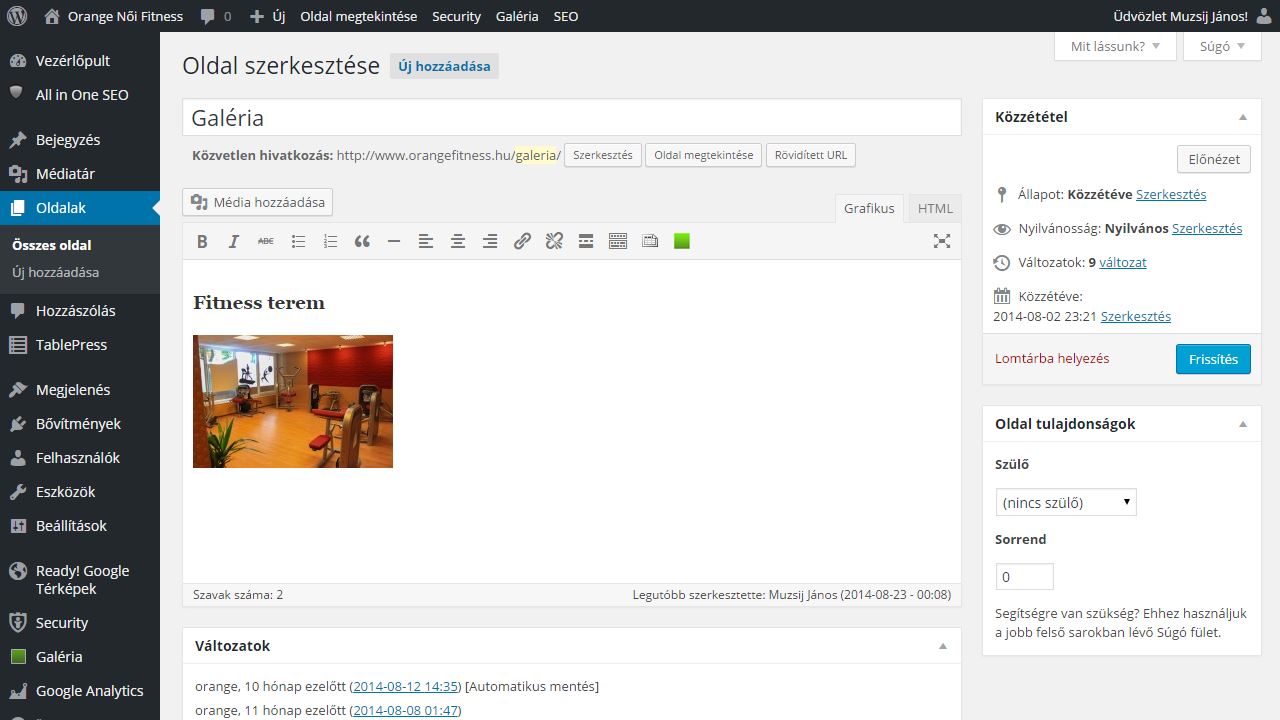
Task: Insert a numbered list
Action: pos(330,241)
